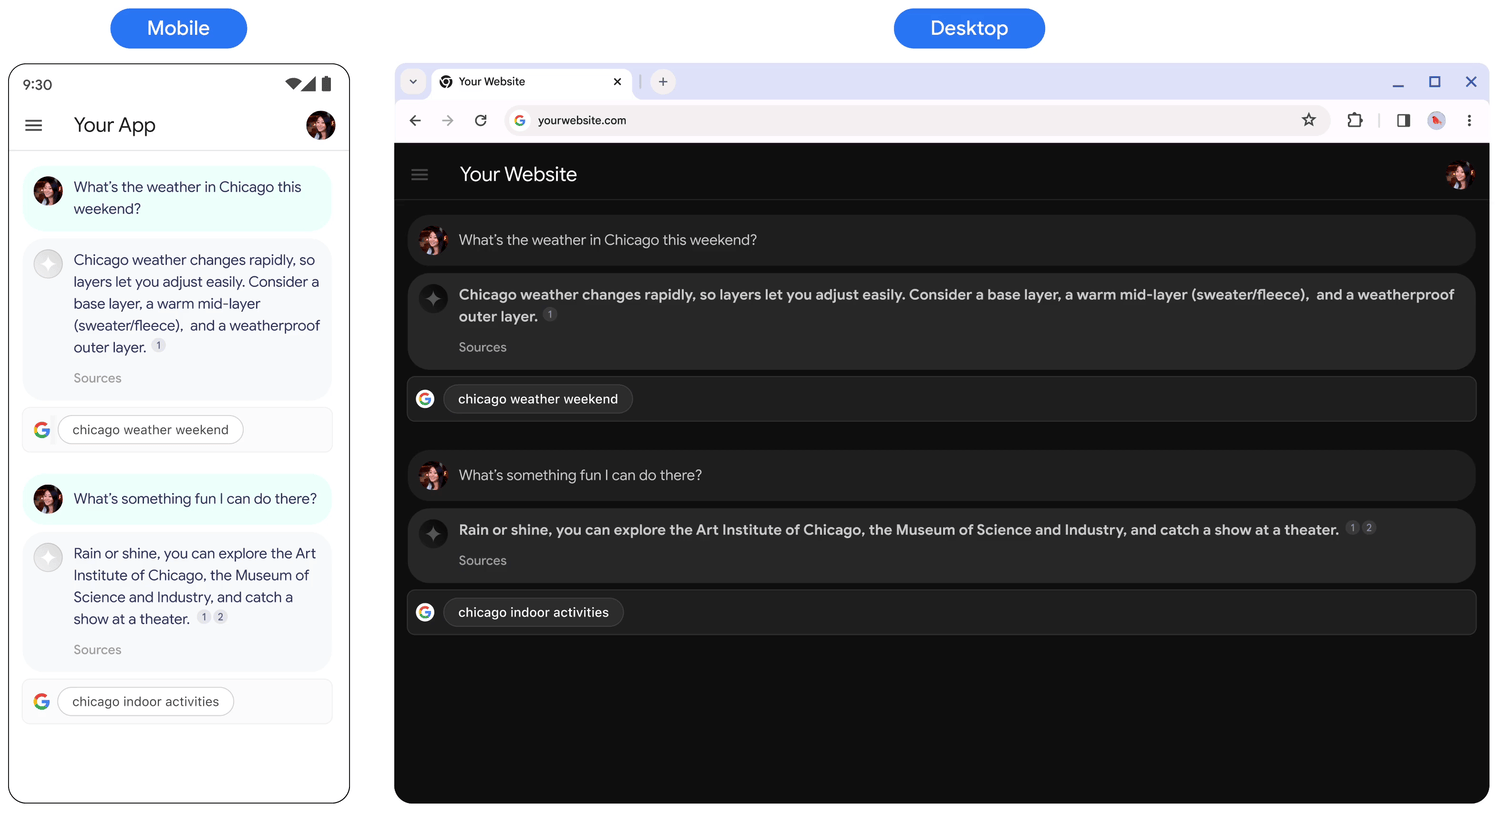Image resolution: width=1500 pixels, height=814 pixels.
Task: Click the back navigation arrow
Action: pyautogui.click(x=415, y=120)
